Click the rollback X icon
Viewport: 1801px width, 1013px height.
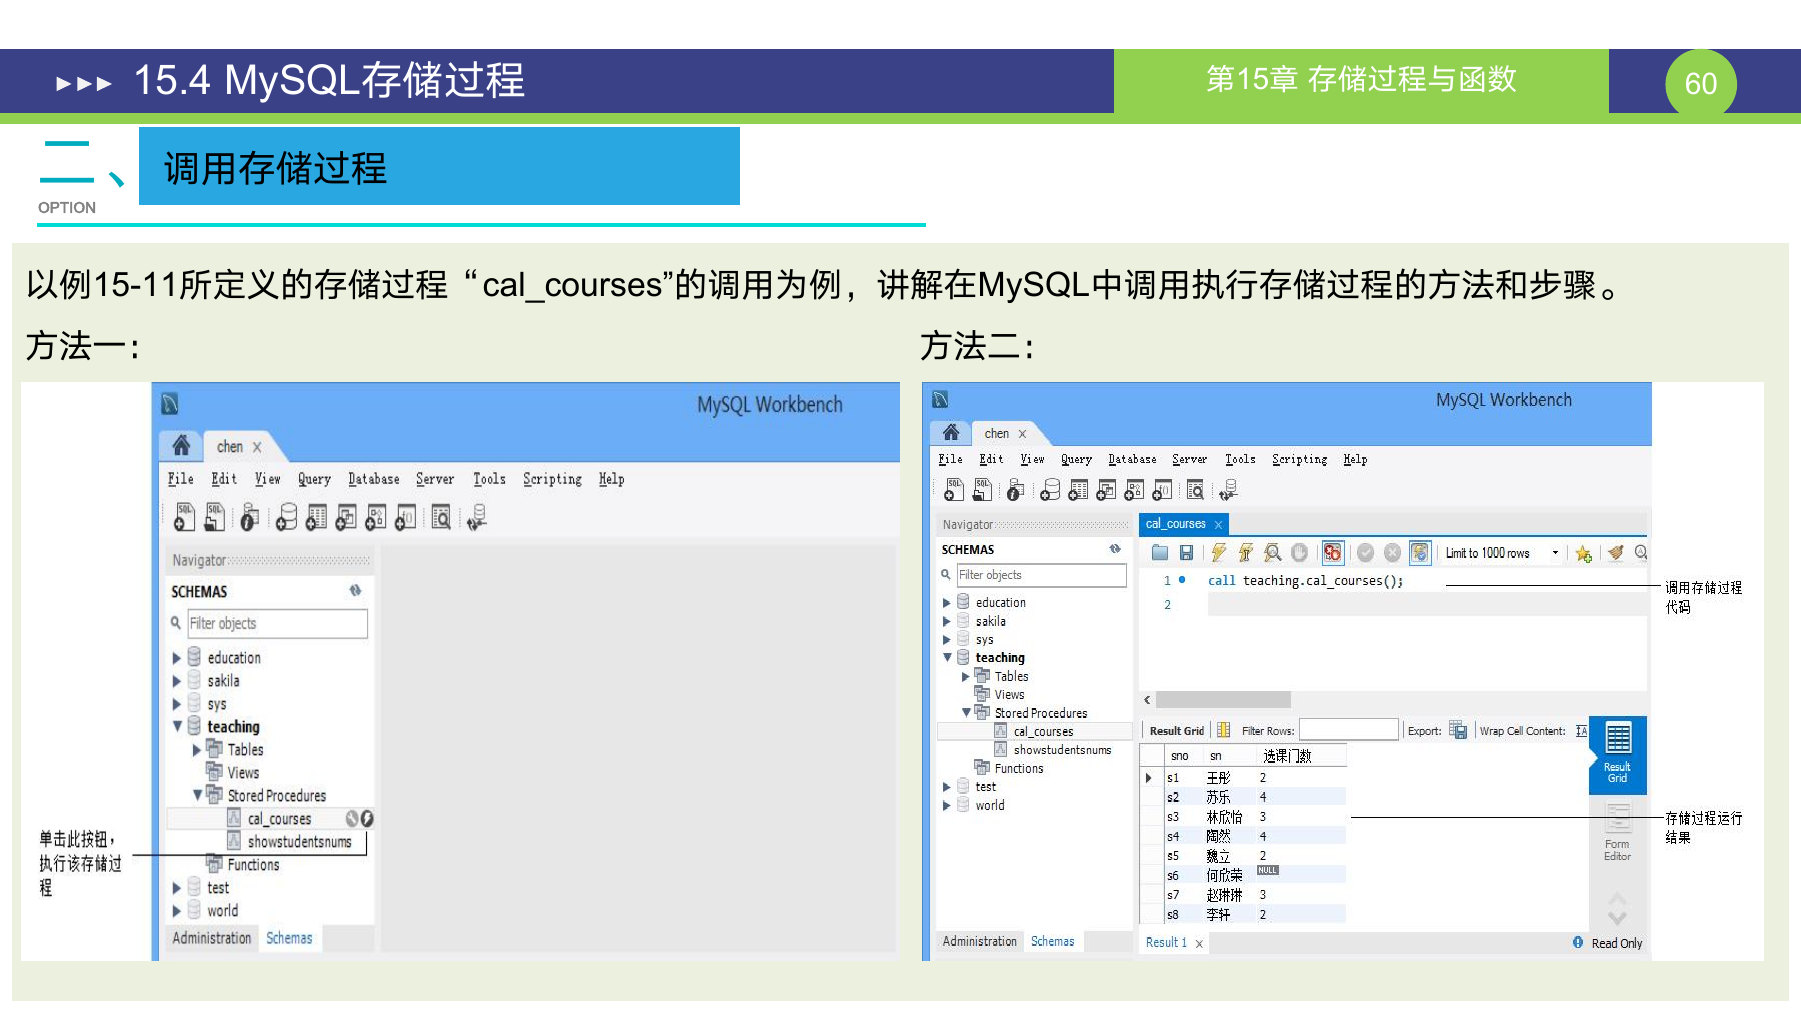(x=1392, y=552)
